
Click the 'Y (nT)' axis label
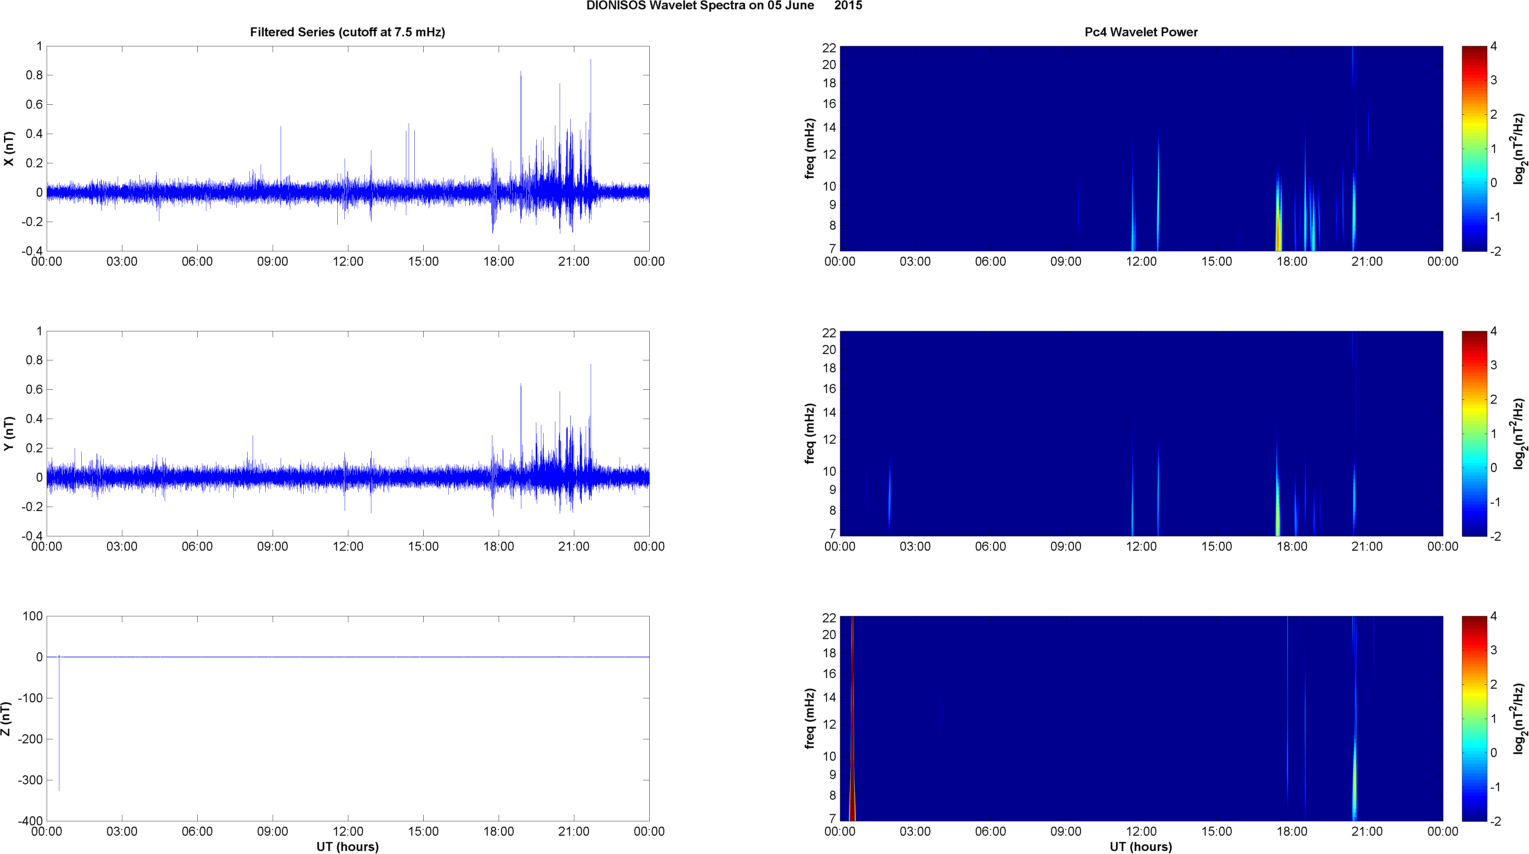tap(10, 434)
